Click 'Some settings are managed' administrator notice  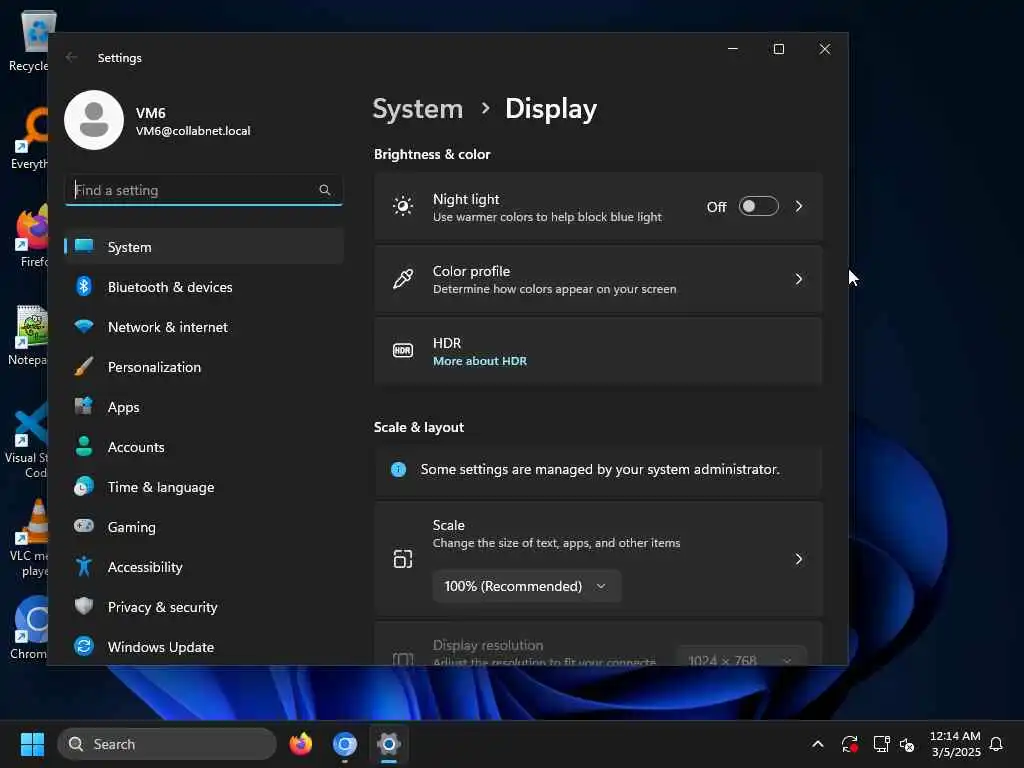[x=600, y=470]
